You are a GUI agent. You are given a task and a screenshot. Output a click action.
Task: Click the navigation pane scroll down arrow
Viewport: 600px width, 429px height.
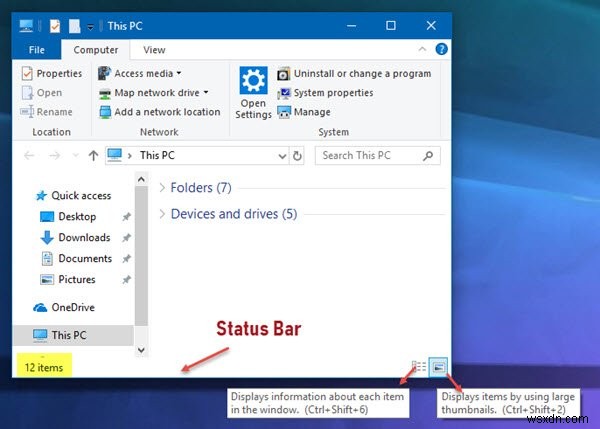pos(141,350)
